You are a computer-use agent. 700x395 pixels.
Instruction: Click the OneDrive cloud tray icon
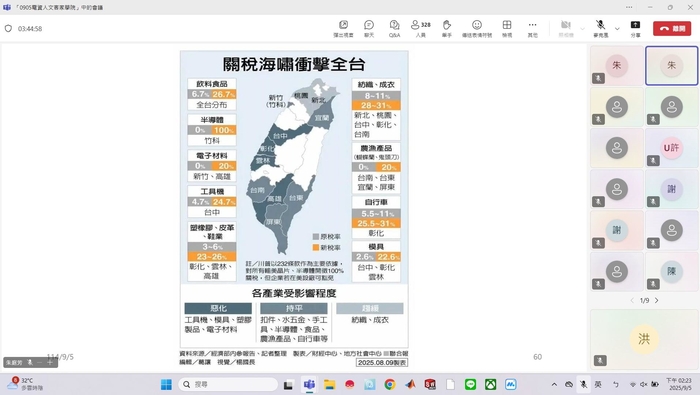[569, 384]
